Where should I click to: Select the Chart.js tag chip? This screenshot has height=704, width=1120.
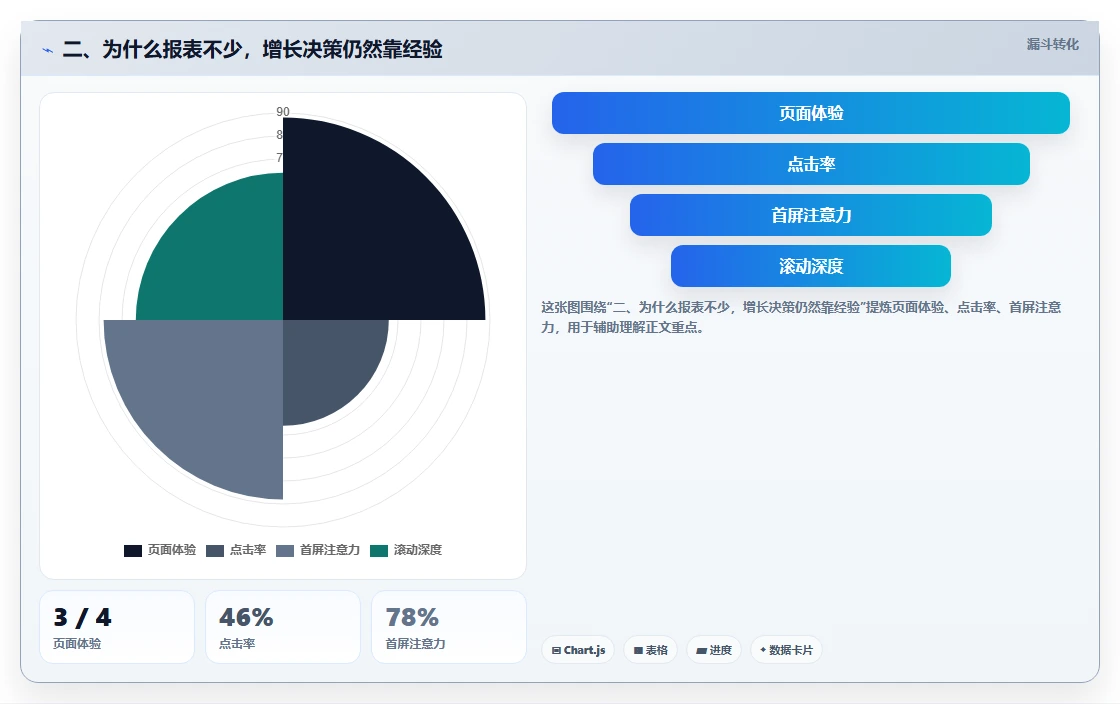click(x=578, y=650)
